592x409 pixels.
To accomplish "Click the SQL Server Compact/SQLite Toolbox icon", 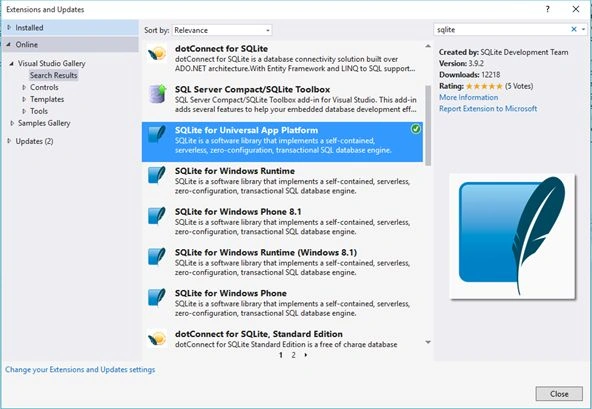I will click(157, 94).
